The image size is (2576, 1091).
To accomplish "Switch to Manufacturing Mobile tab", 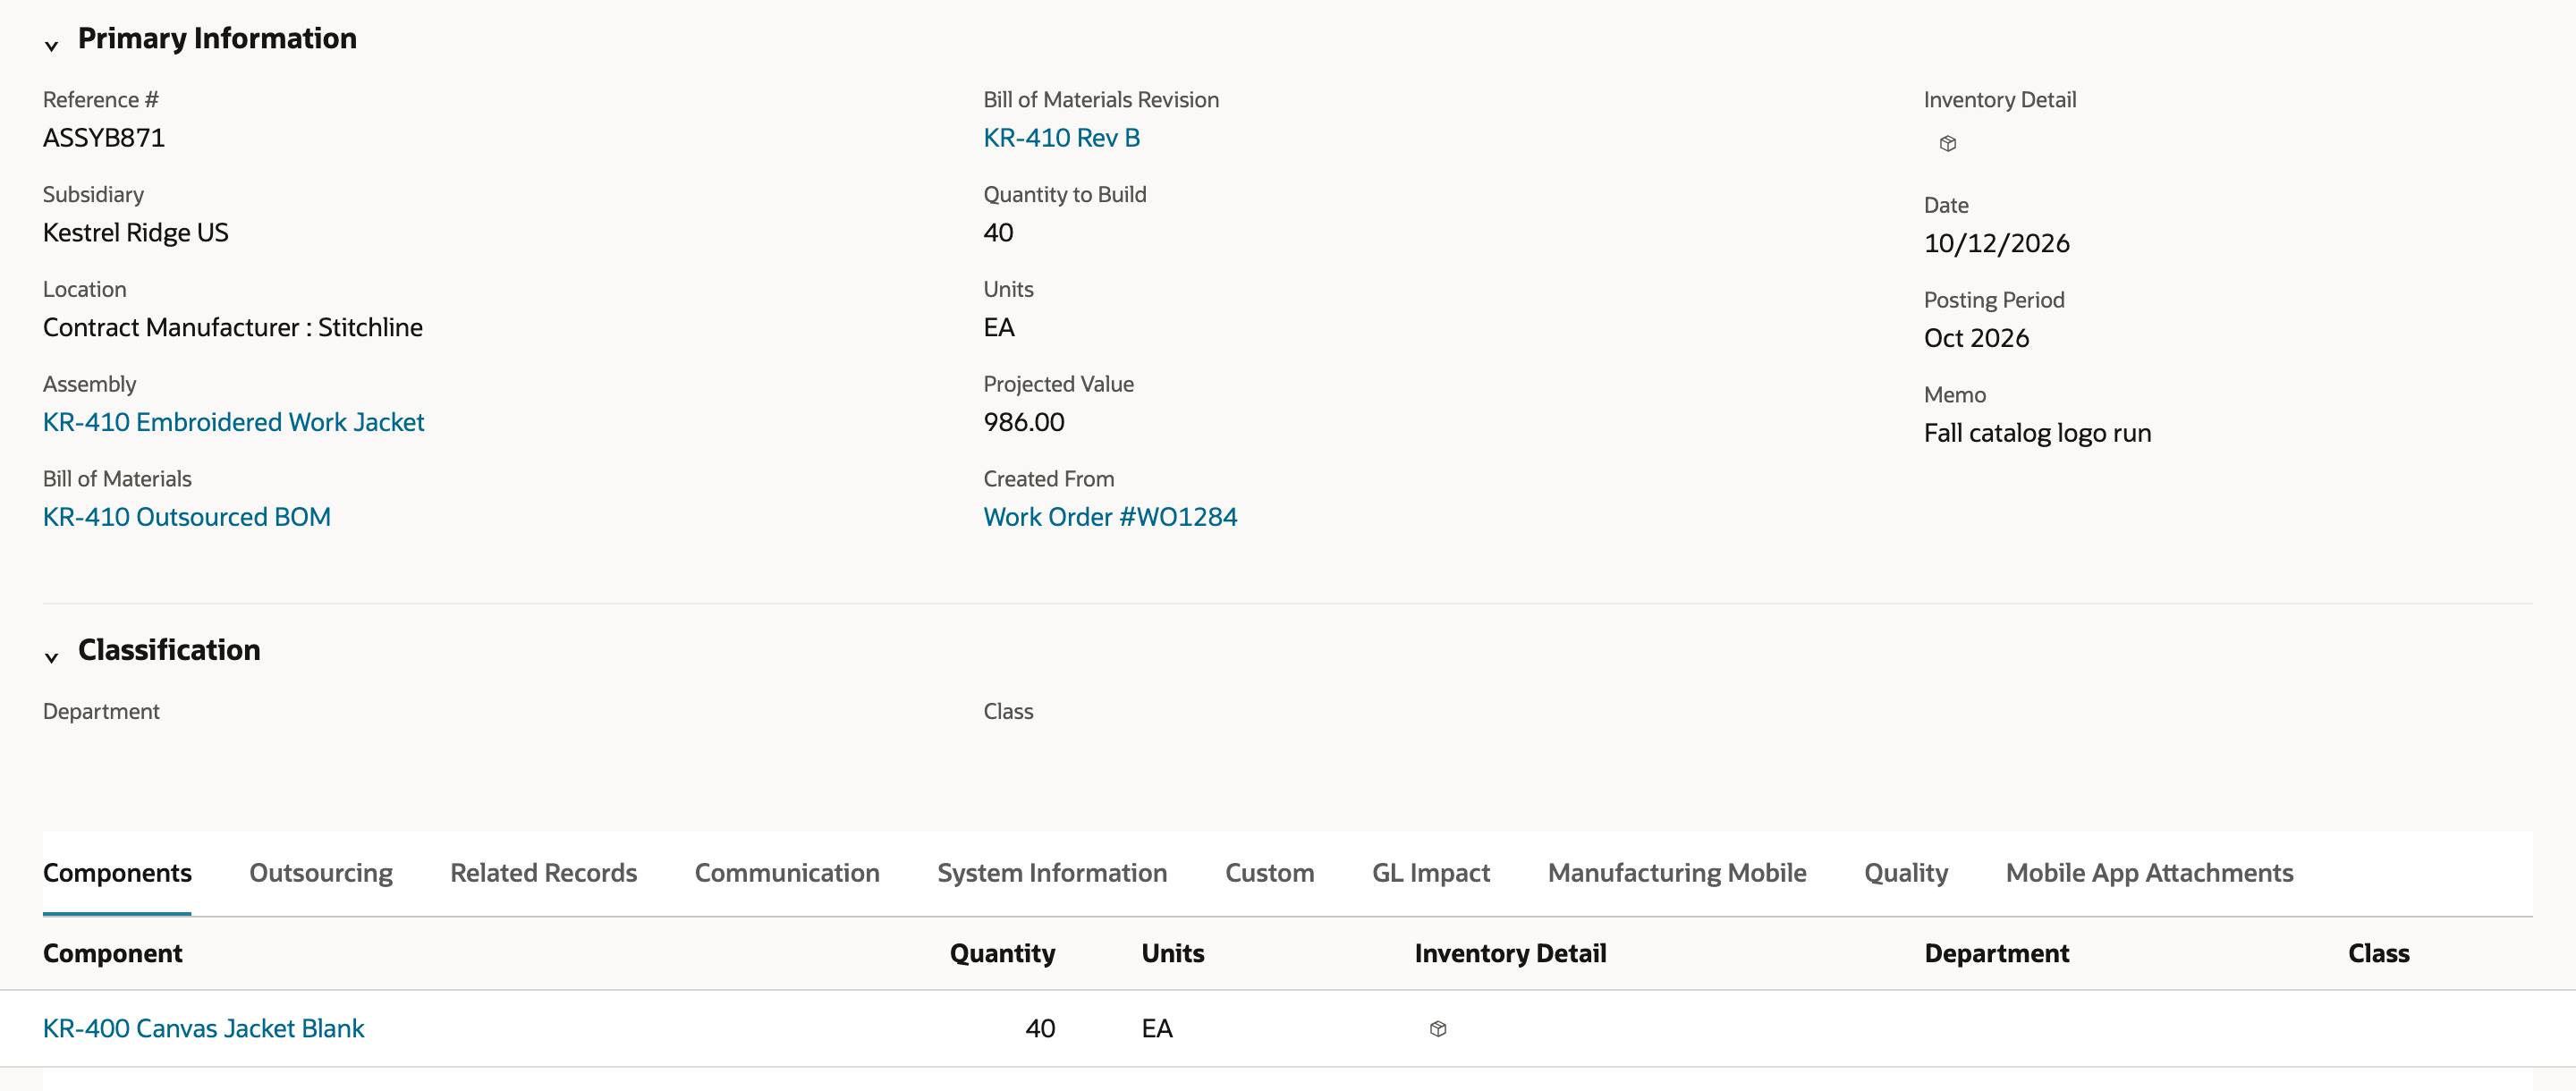I will pyautogui.click(x=1677, y=872).
